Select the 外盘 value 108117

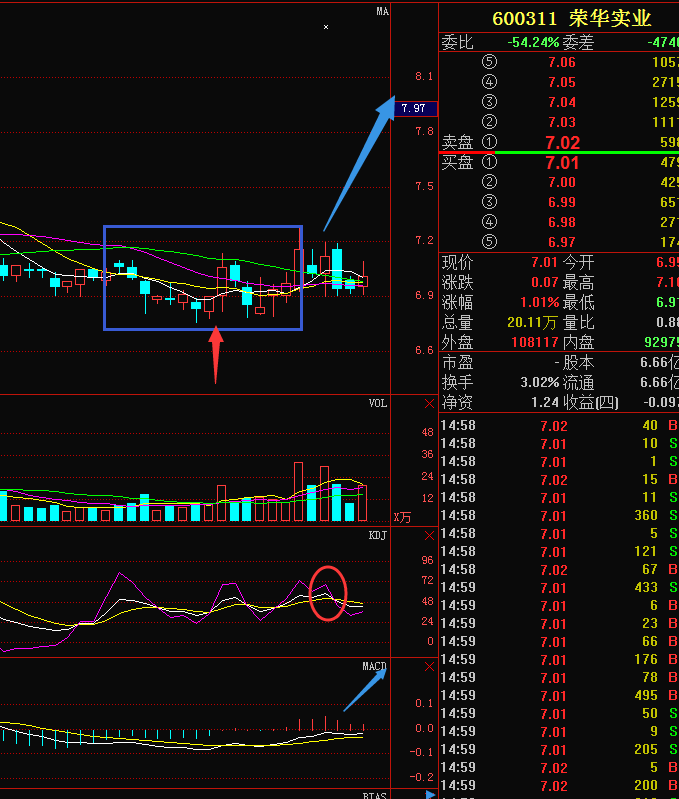click(x=535, y=342)
